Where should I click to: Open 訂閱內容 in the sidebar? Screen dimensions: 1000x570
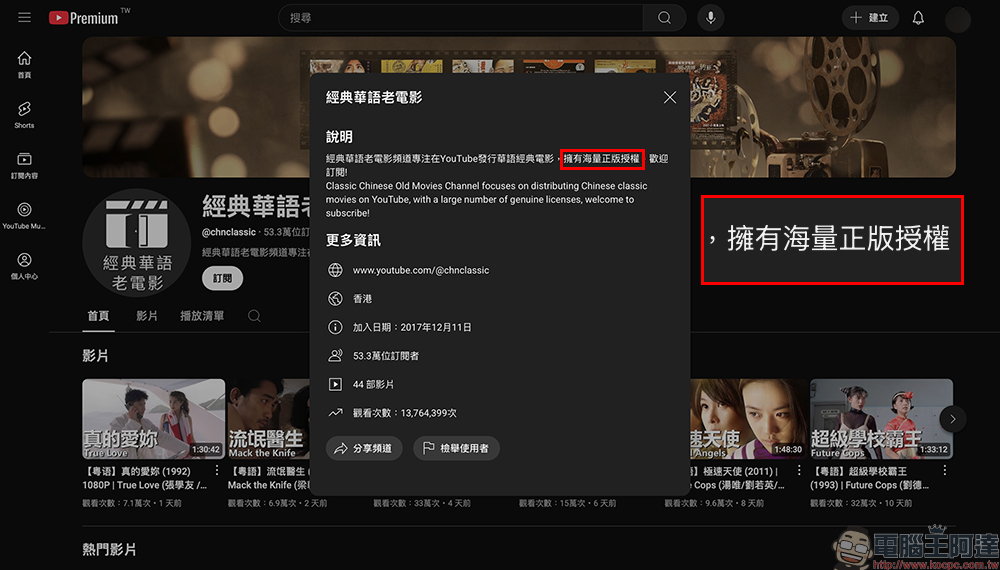[x=24, y=166]
